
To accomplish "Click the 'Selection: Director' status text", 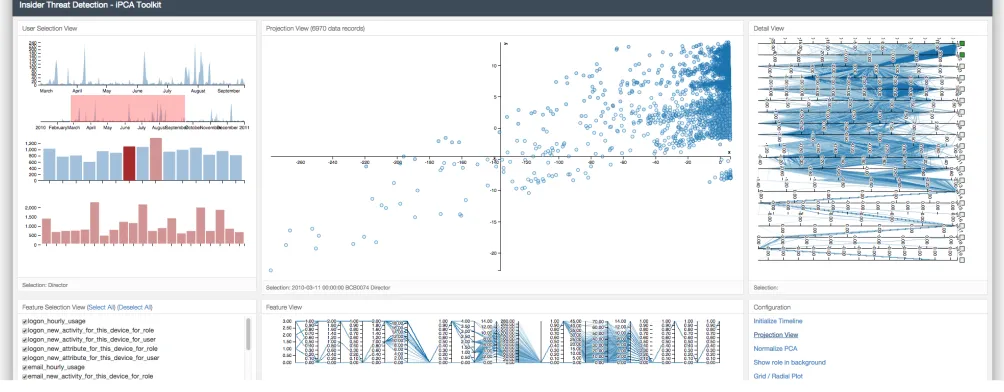I will 45,284.
